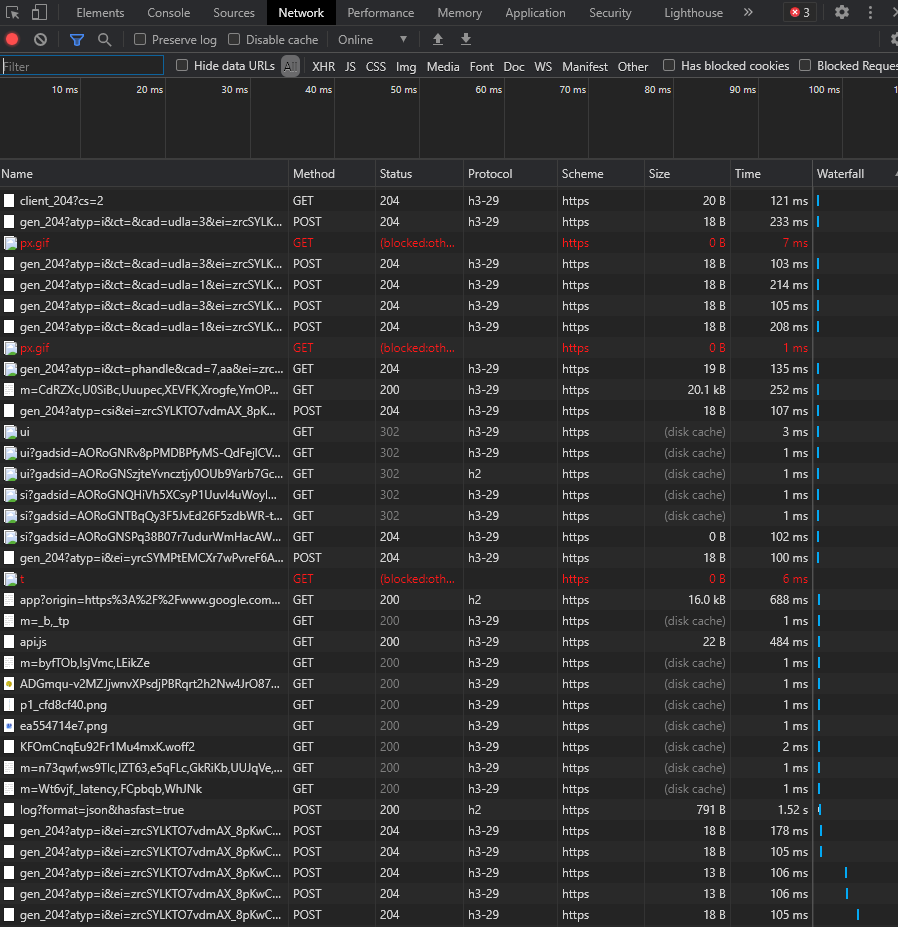
Task: Click the 50 ms timeline overview marker
Action: coord(403,90)
